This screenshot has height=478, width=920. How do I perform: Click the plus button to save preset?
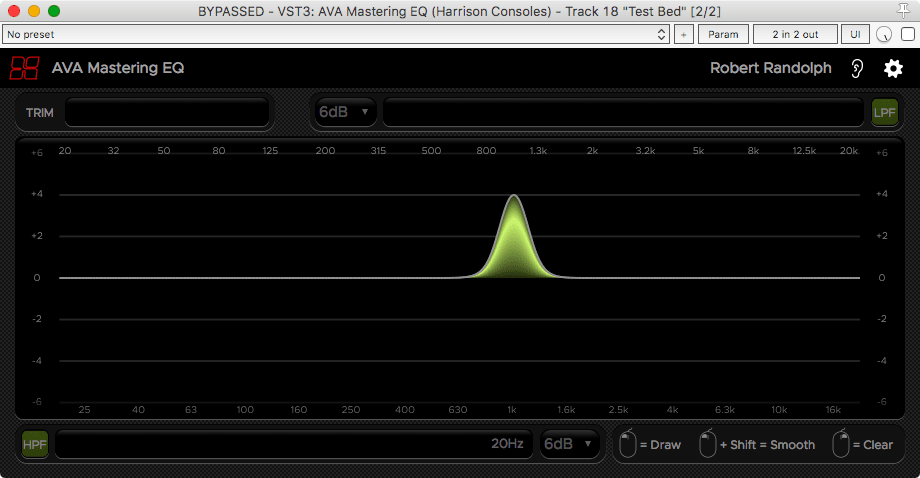click(x=684, y=34)
